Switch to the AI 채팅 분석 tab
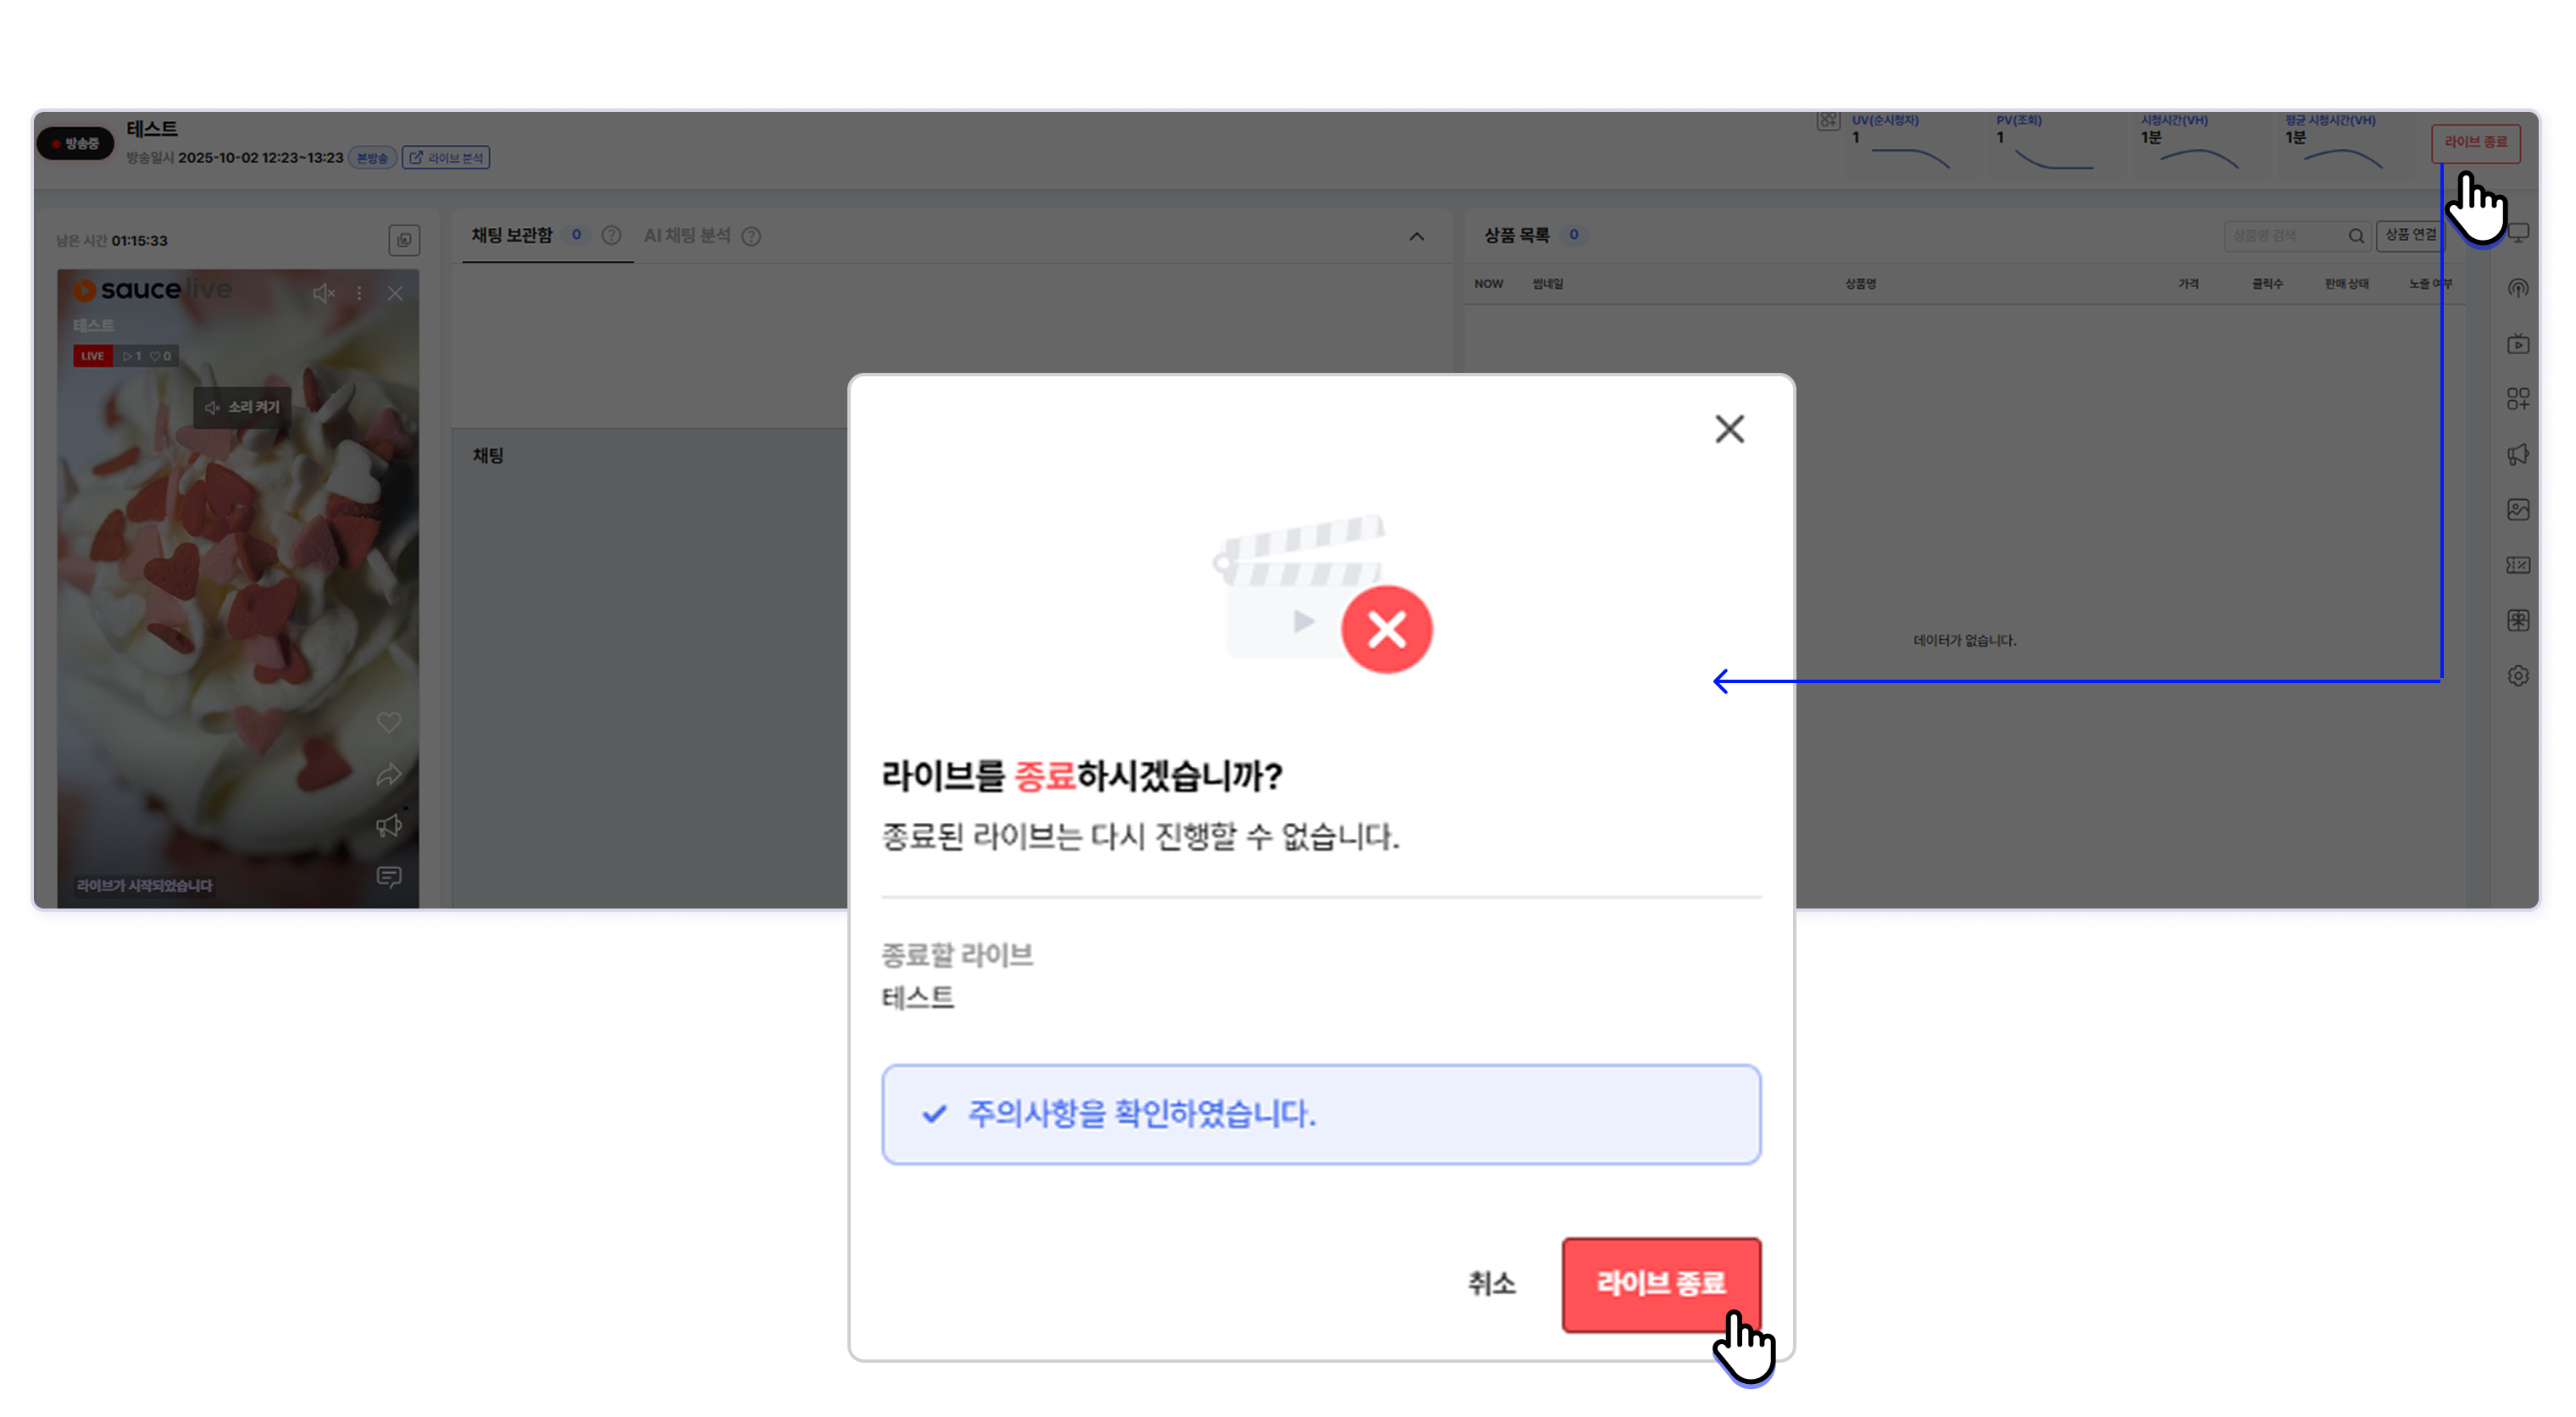Viewport: 2576px width, 1417px height. tap(687, 236)
